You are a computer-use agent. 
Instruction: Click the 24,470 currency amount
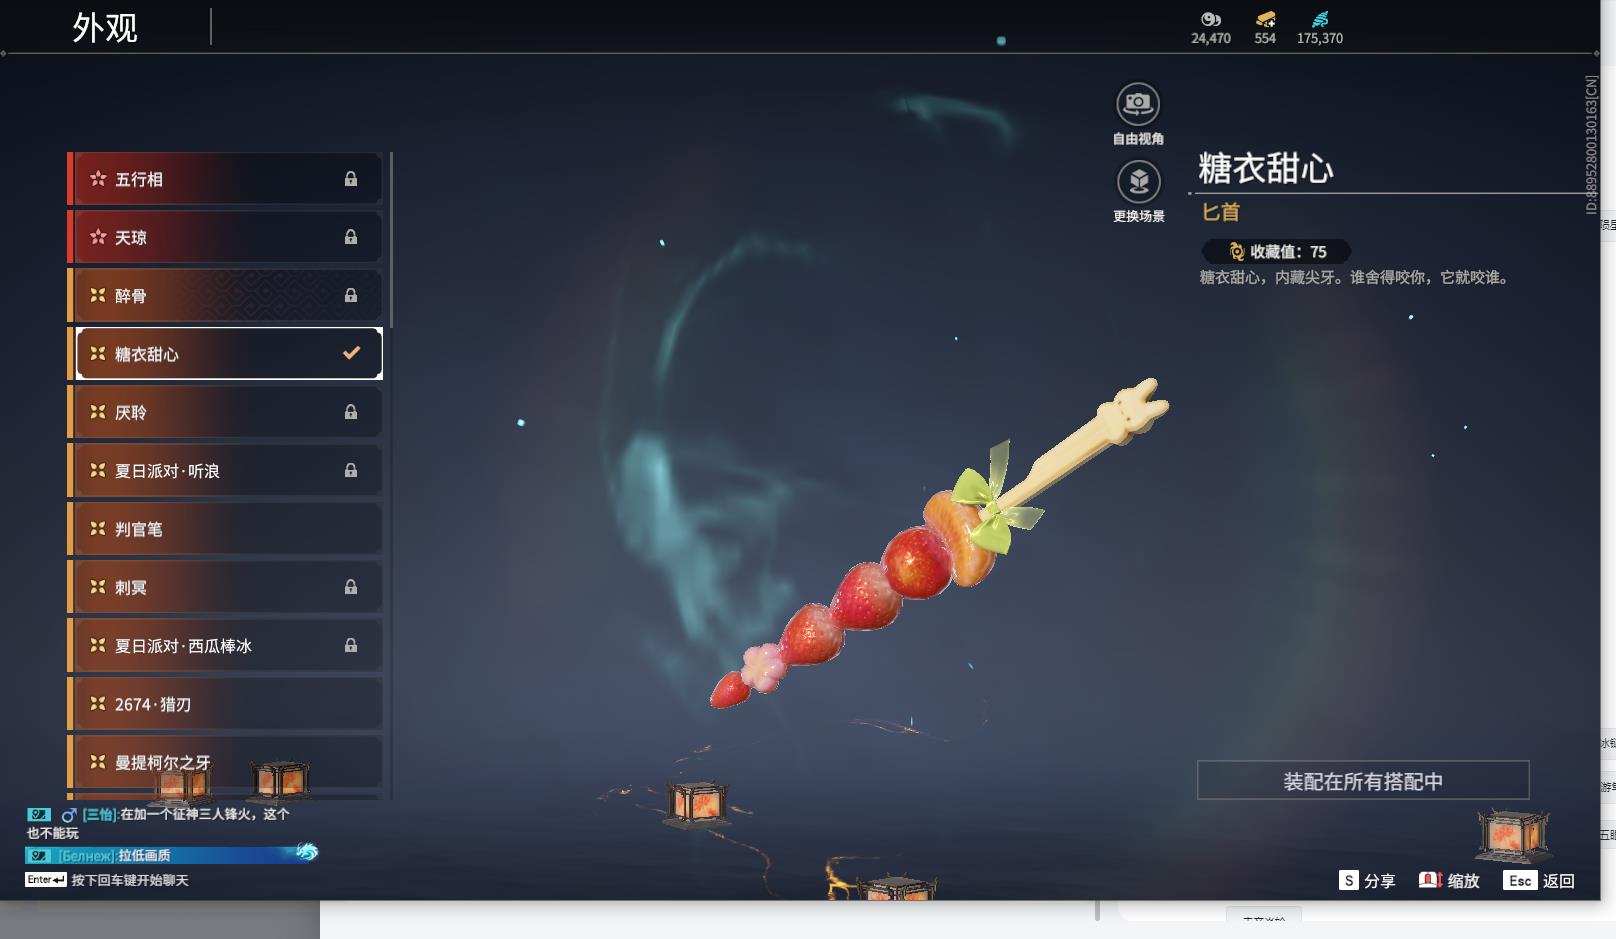[x=1211, y=38]
